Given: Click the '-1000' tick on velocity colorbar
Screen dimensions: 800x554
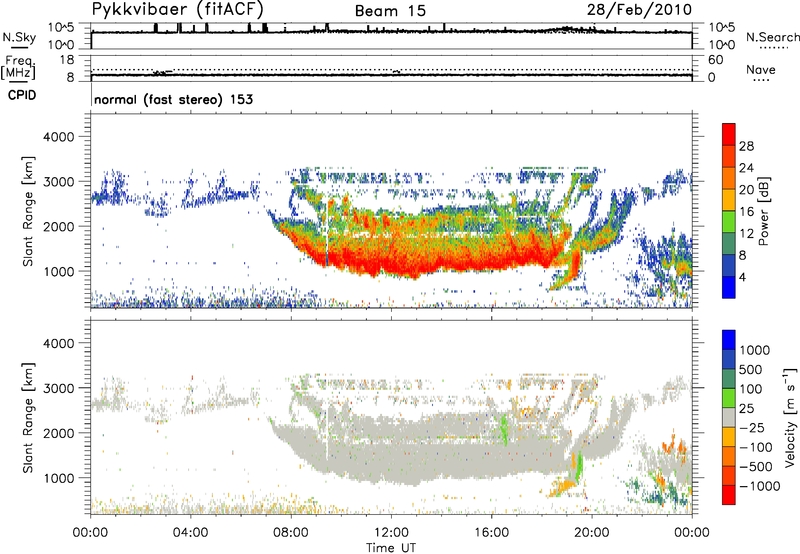Looking at the screenshot, I should point(759,486).
